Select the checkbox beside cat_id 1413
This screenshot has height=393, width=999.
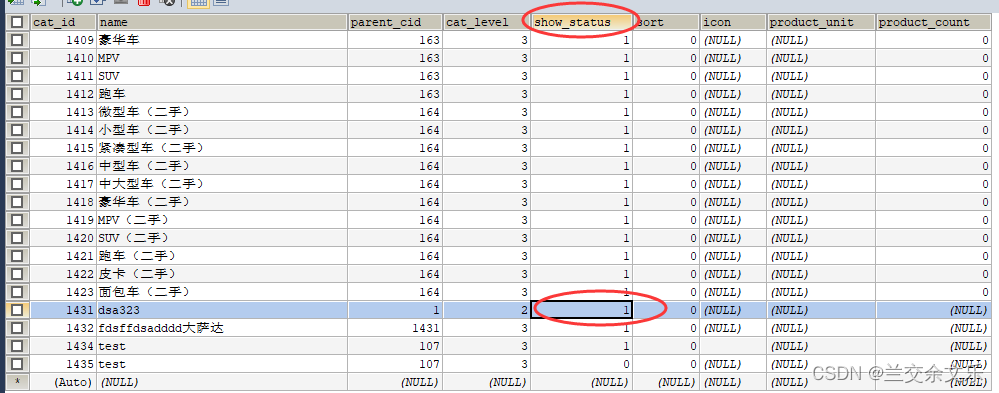pyautogui.click(x=17, y=112)
